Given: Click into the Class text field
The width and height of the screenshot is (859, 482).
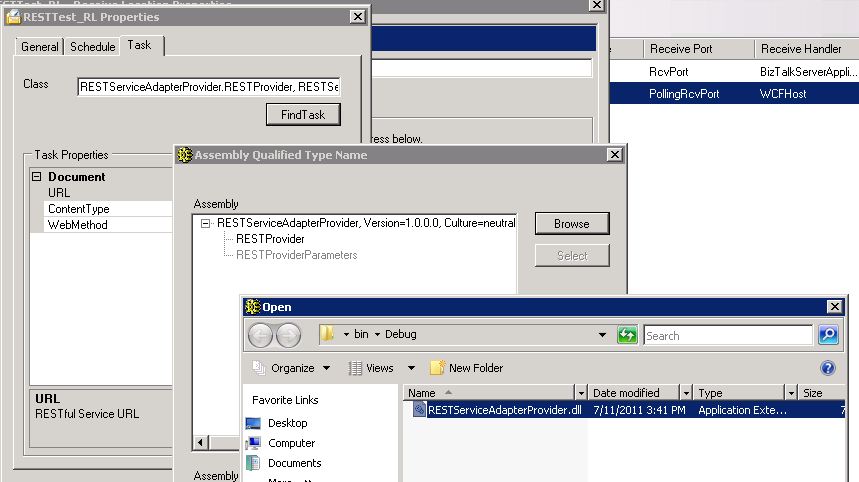Looking at the screenshot, I should click(209, 87).
